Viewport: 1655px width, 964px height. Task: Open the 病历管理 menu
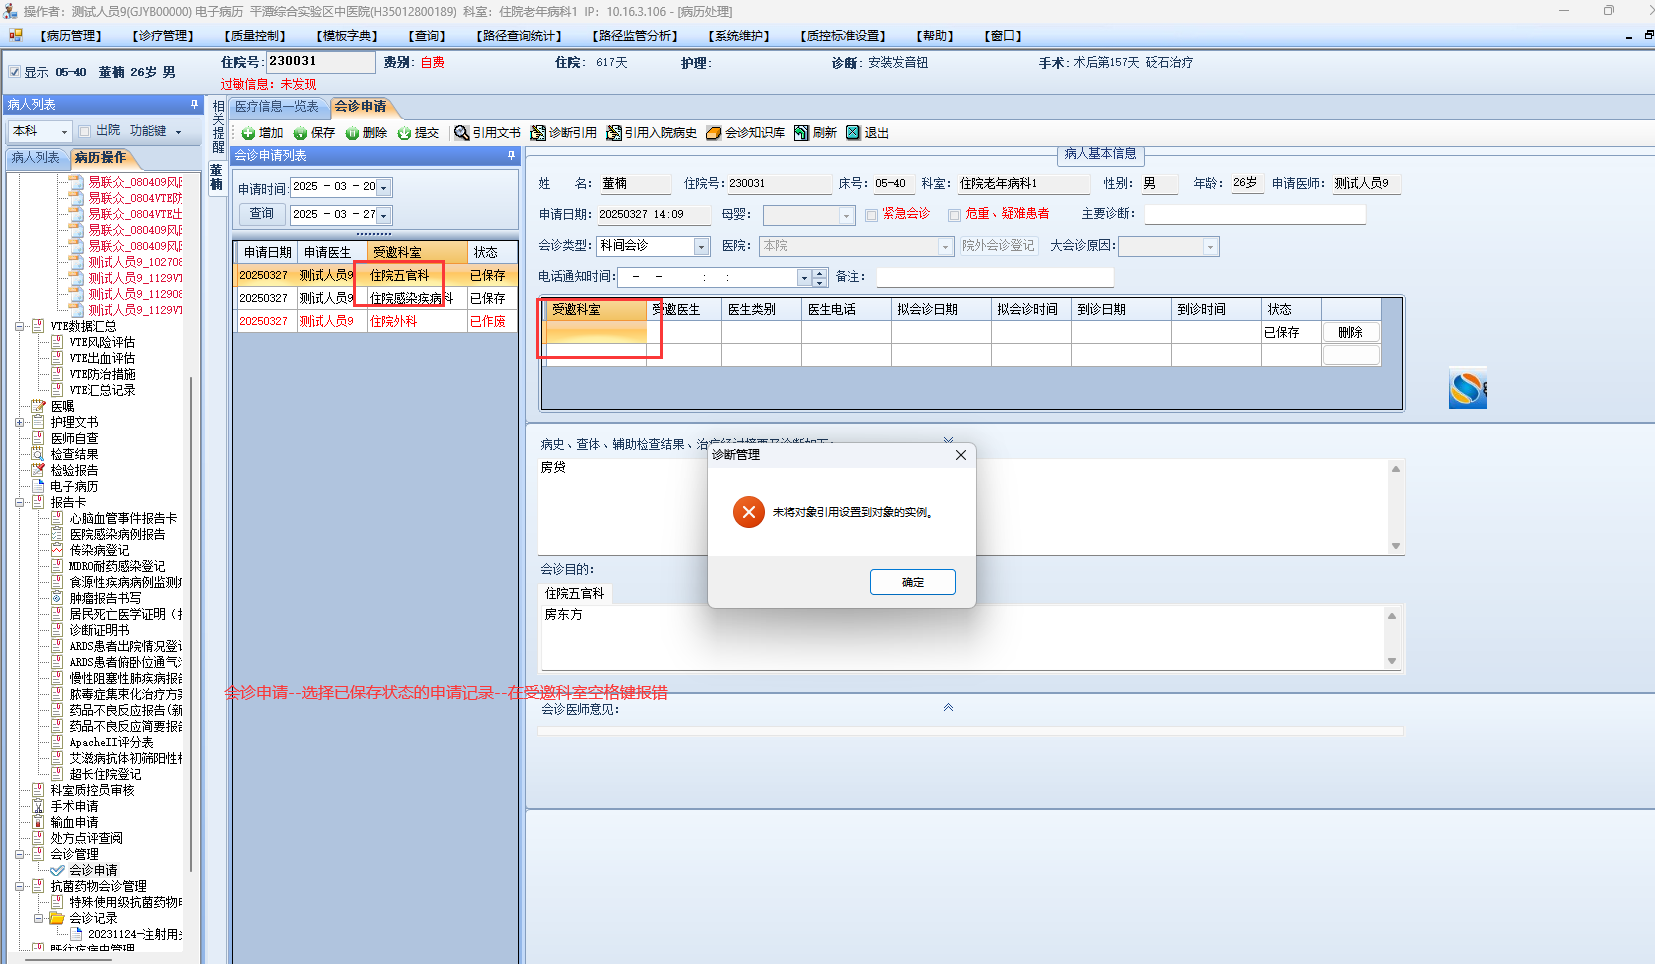point(72,36)
